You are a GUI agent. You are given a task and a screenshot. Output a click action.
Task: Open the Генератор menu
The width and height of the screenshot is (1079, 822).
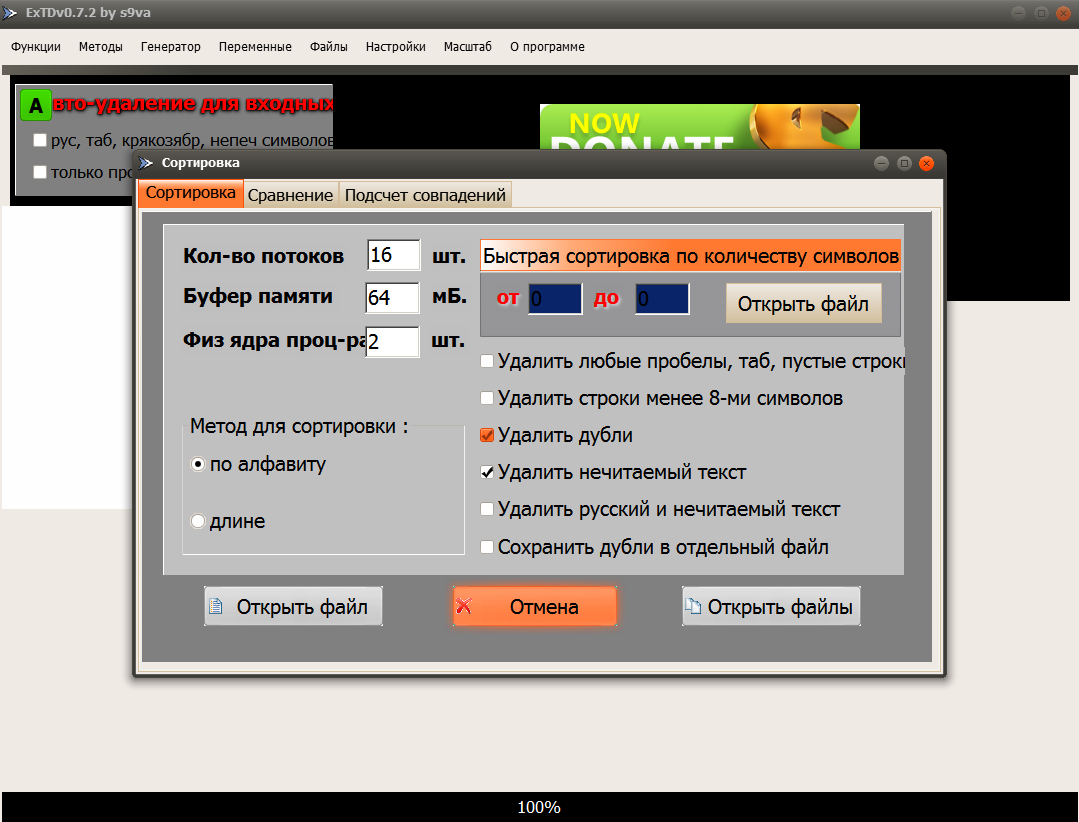[171, 47]
